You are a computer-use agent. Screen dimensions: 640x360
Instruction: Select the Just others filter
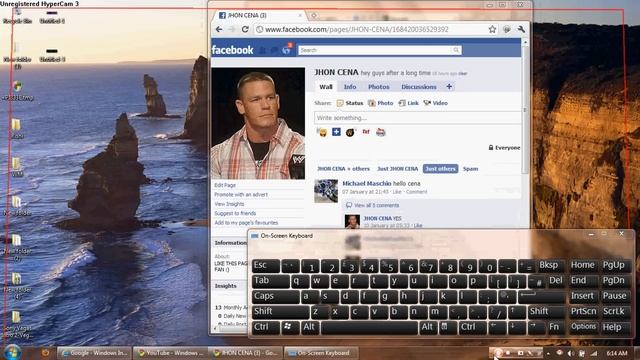440,169
